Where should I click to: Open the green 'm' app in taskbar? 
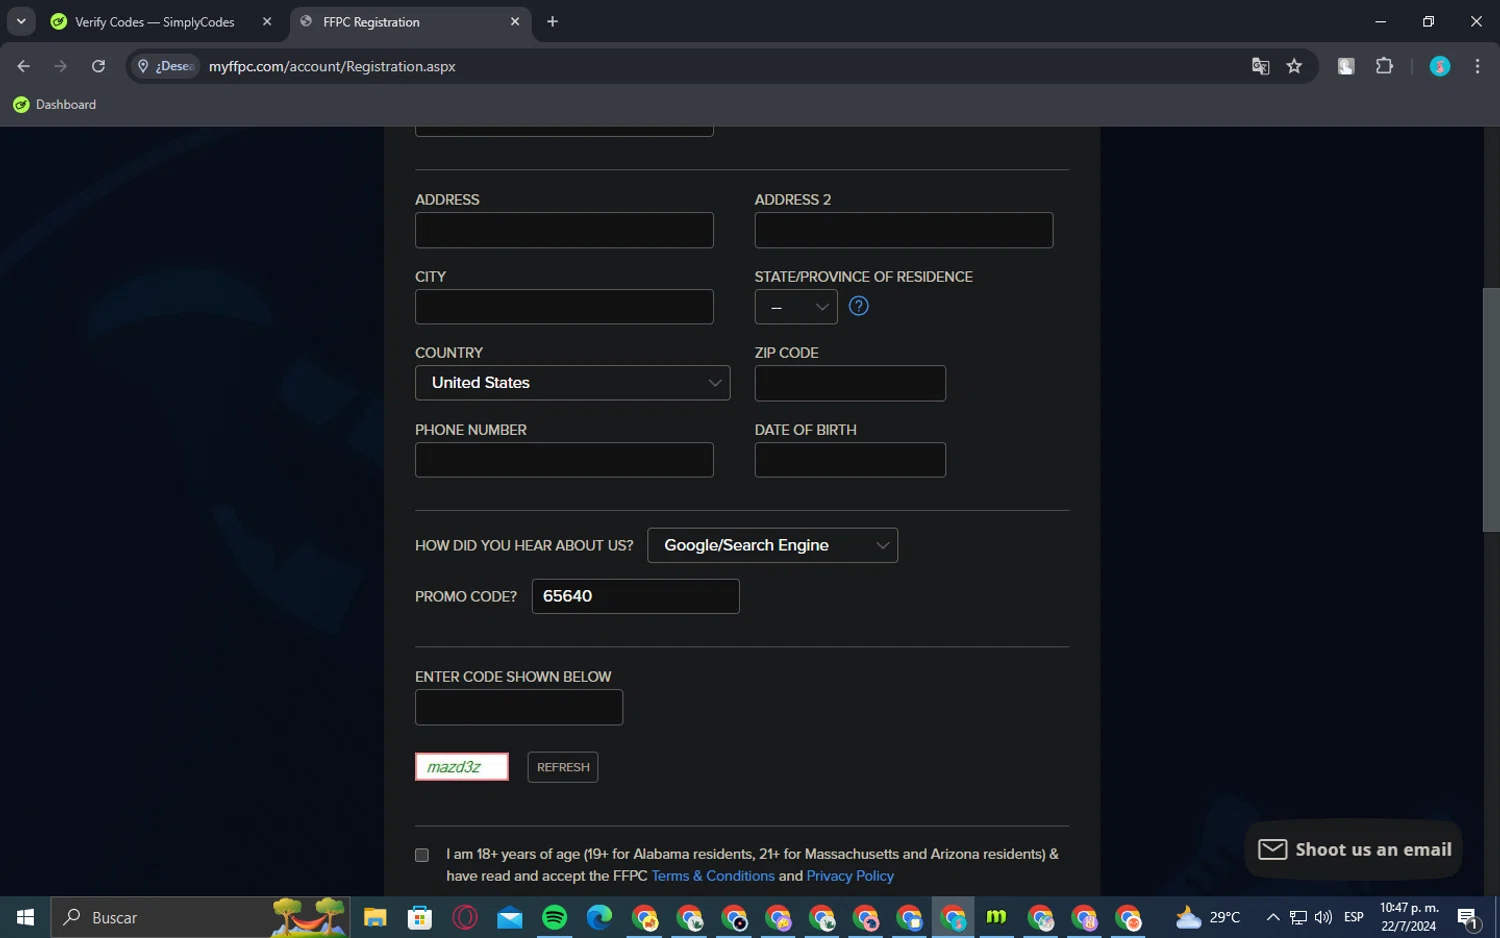[x=996, y=917]
